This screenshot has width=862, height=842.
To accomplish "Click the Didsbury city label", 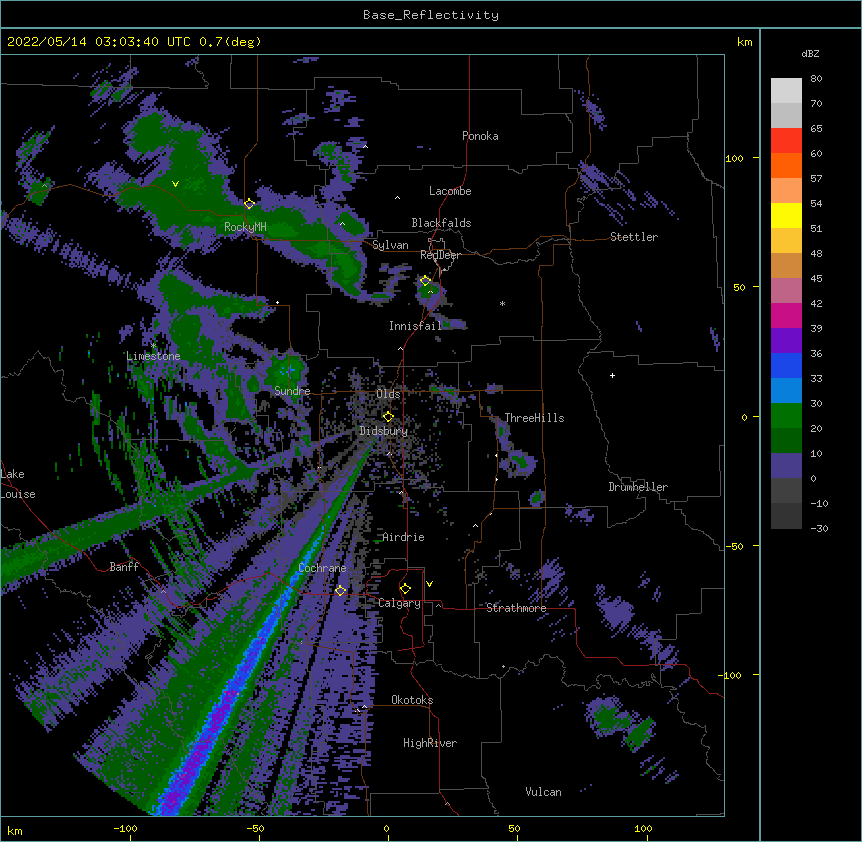I will (x=383, y=431).
